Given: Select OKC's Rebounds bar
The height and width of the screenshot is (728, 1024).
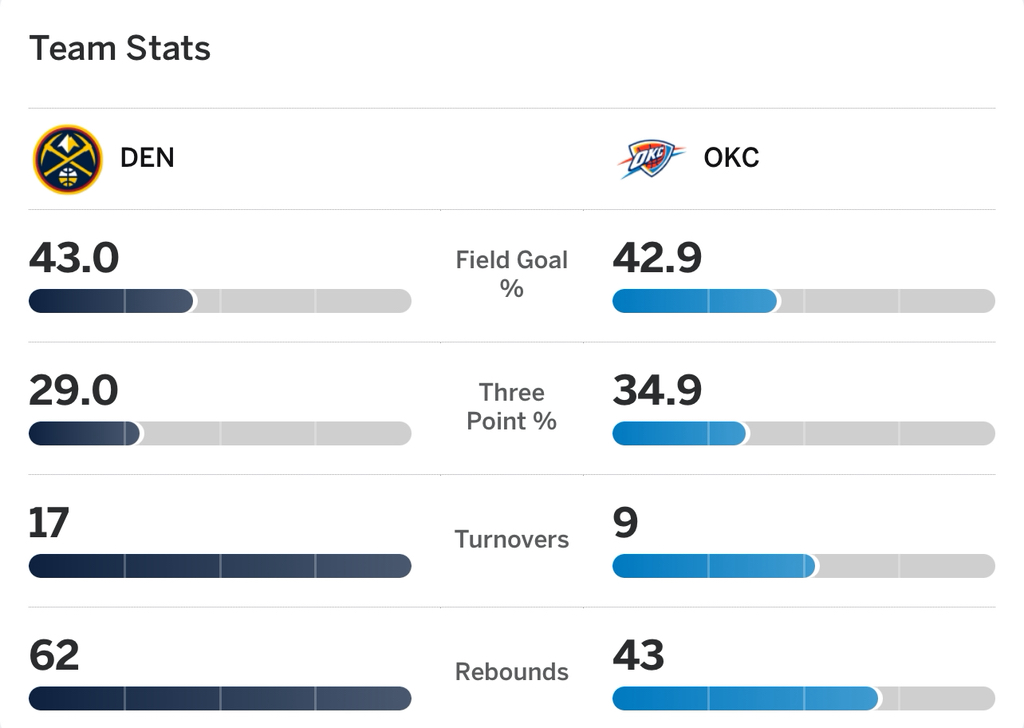Looking at the screenshot, I should tap(803, 698).
